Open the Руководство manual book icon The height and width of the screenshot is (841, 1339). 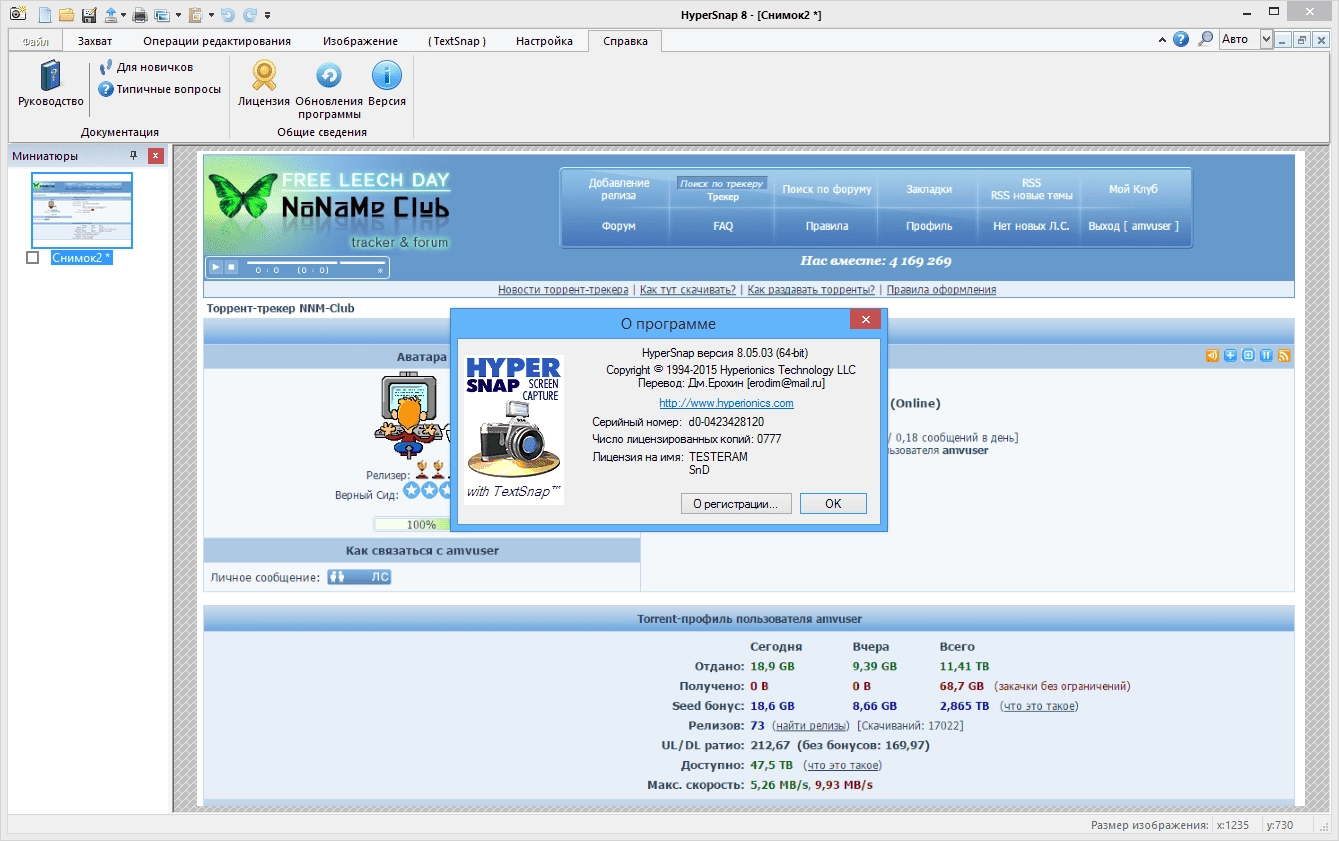pyautogui.click(x=51, y=84)
